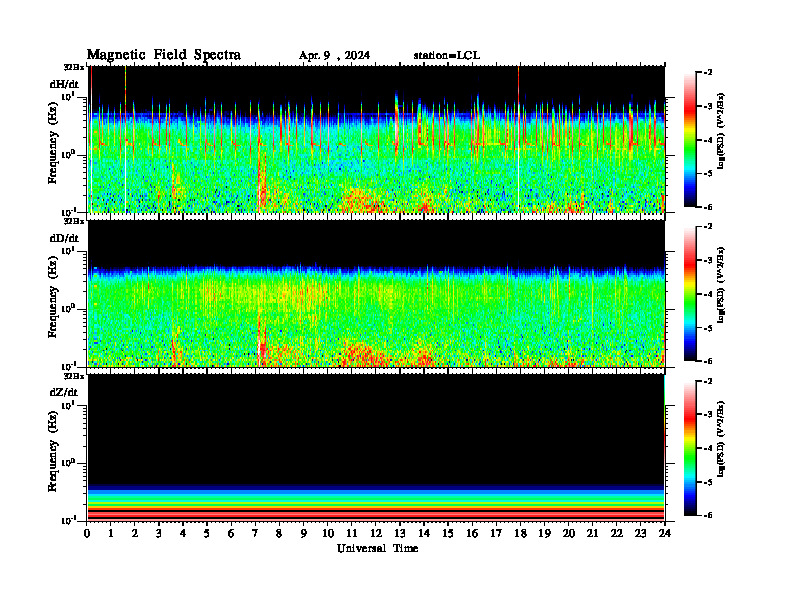The height and width of the screenshot is (612, 792).
Task: Click hour 6 on Universal Time axis
Action: pyautogui.click(x=231, y=534)
